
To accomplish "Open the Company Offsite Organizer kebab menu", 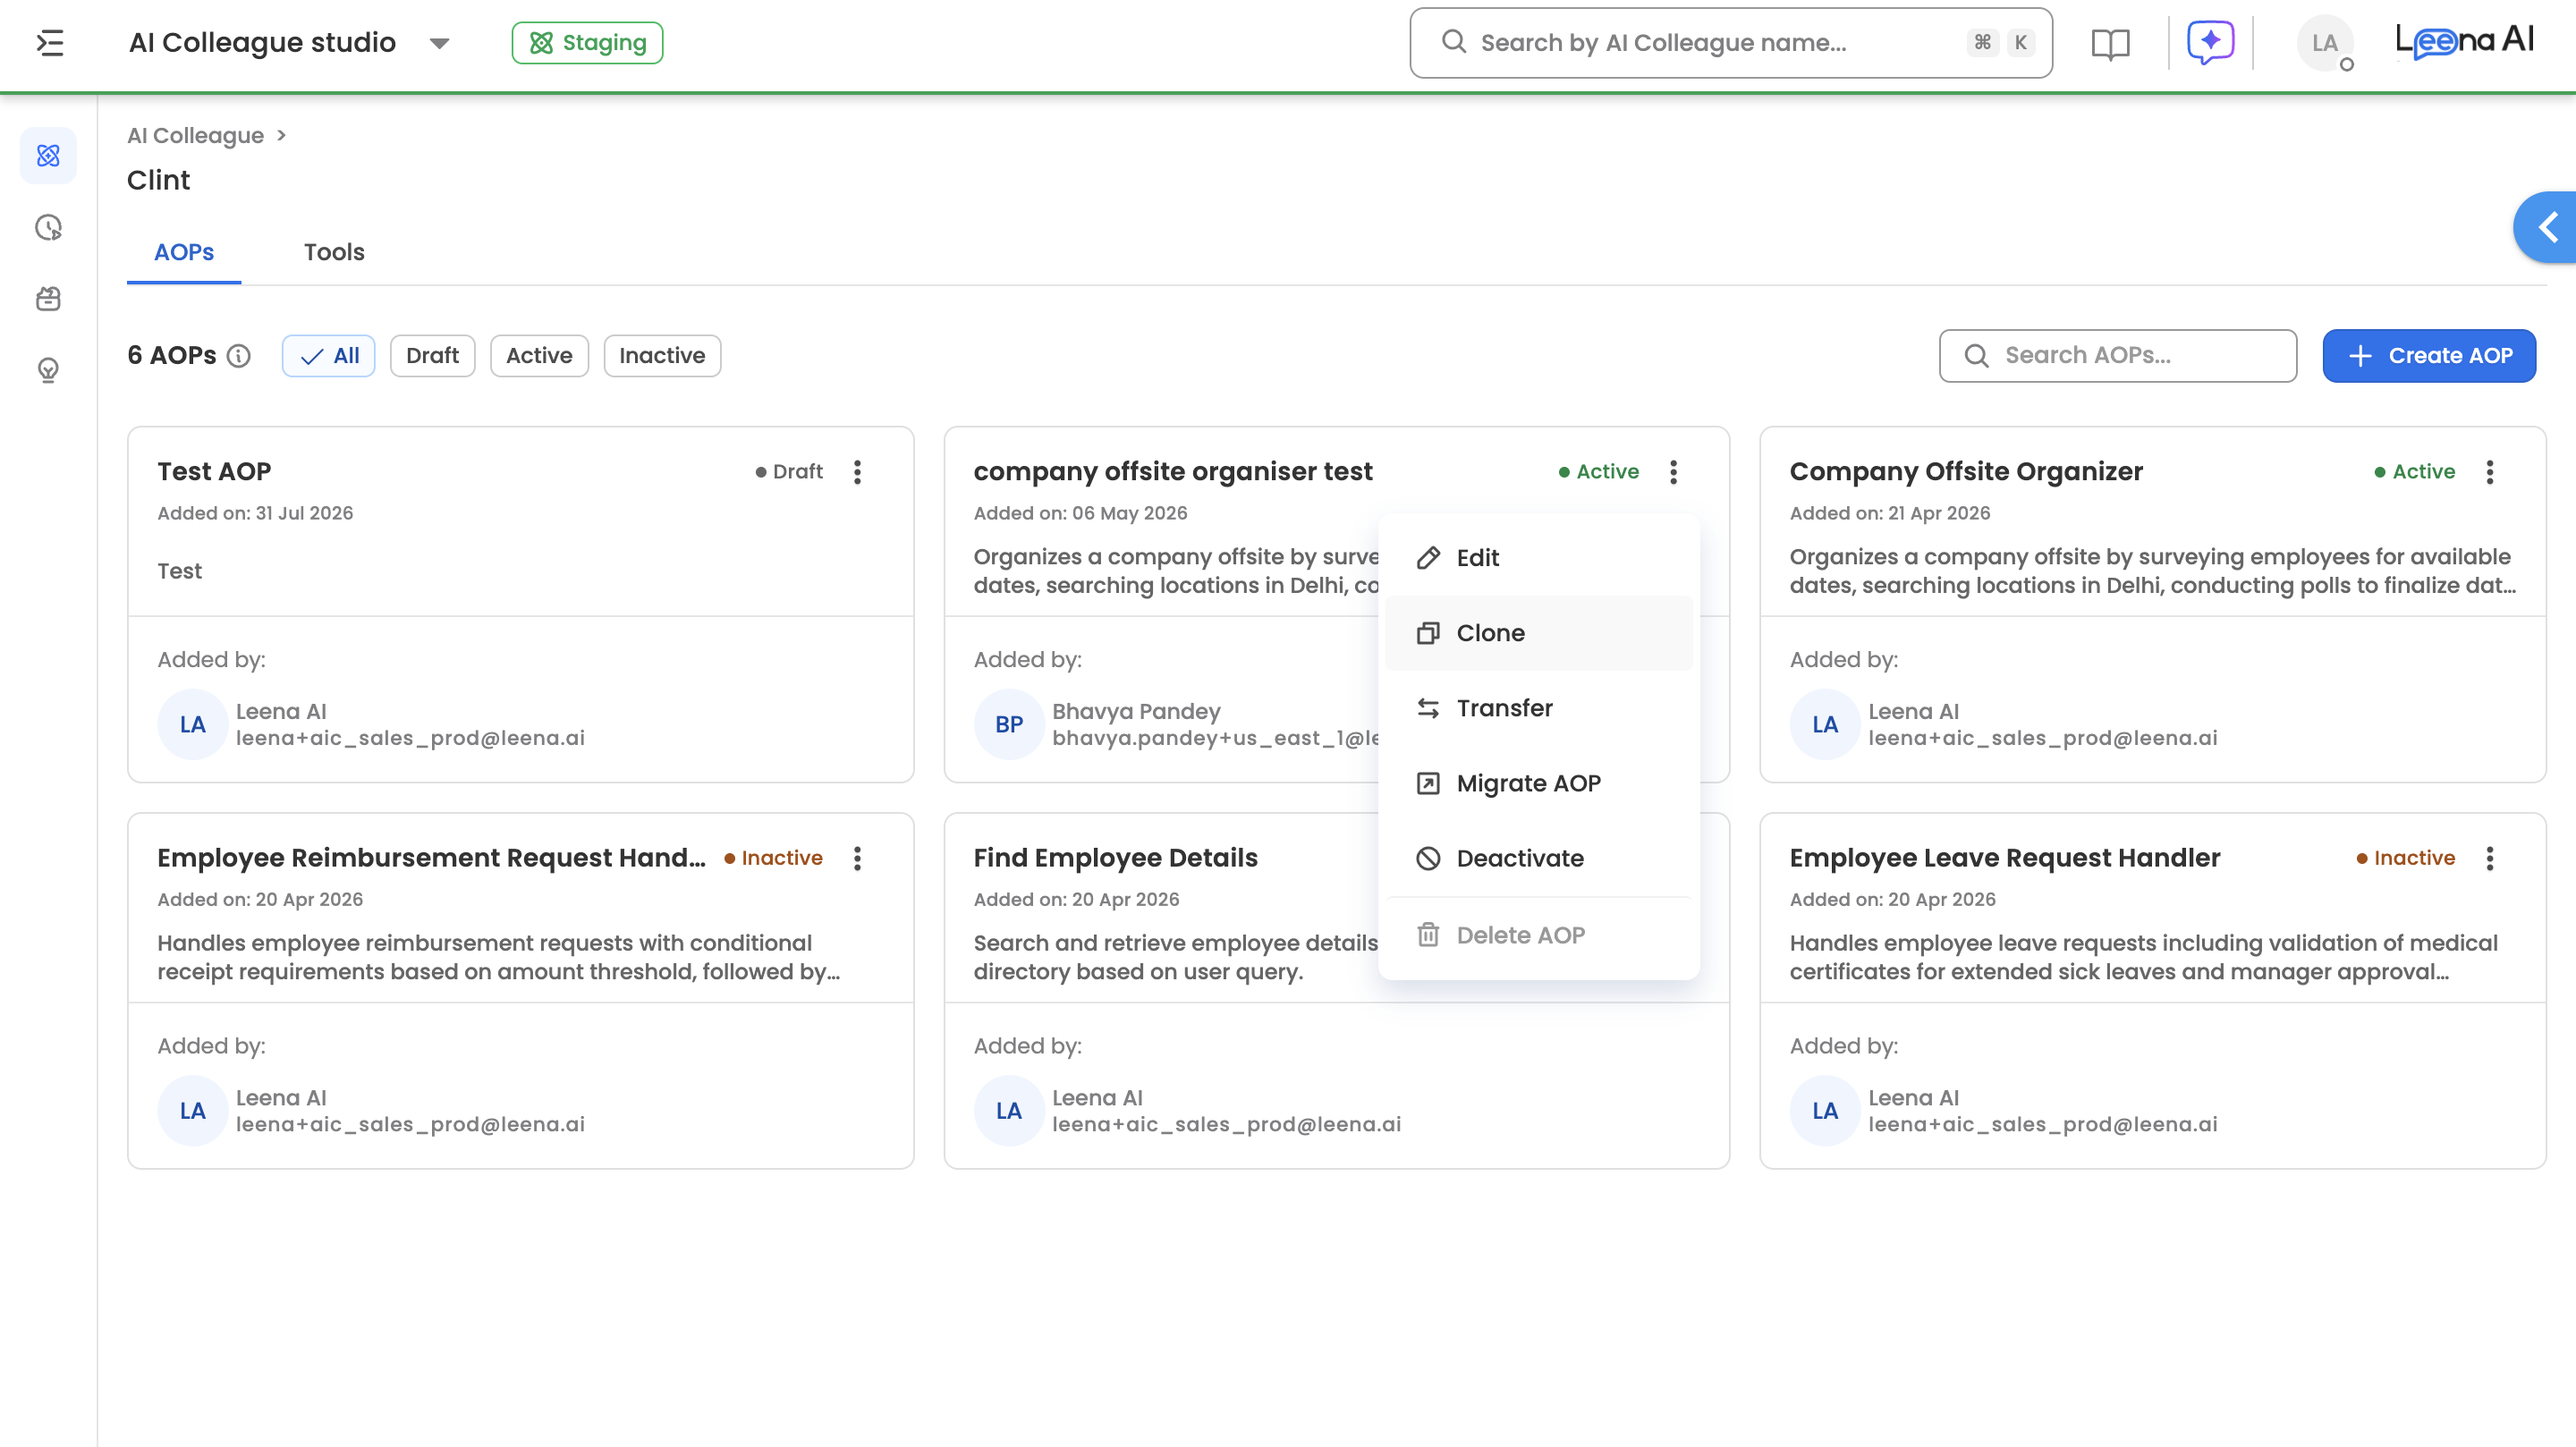I will [x=2489, y=472].
